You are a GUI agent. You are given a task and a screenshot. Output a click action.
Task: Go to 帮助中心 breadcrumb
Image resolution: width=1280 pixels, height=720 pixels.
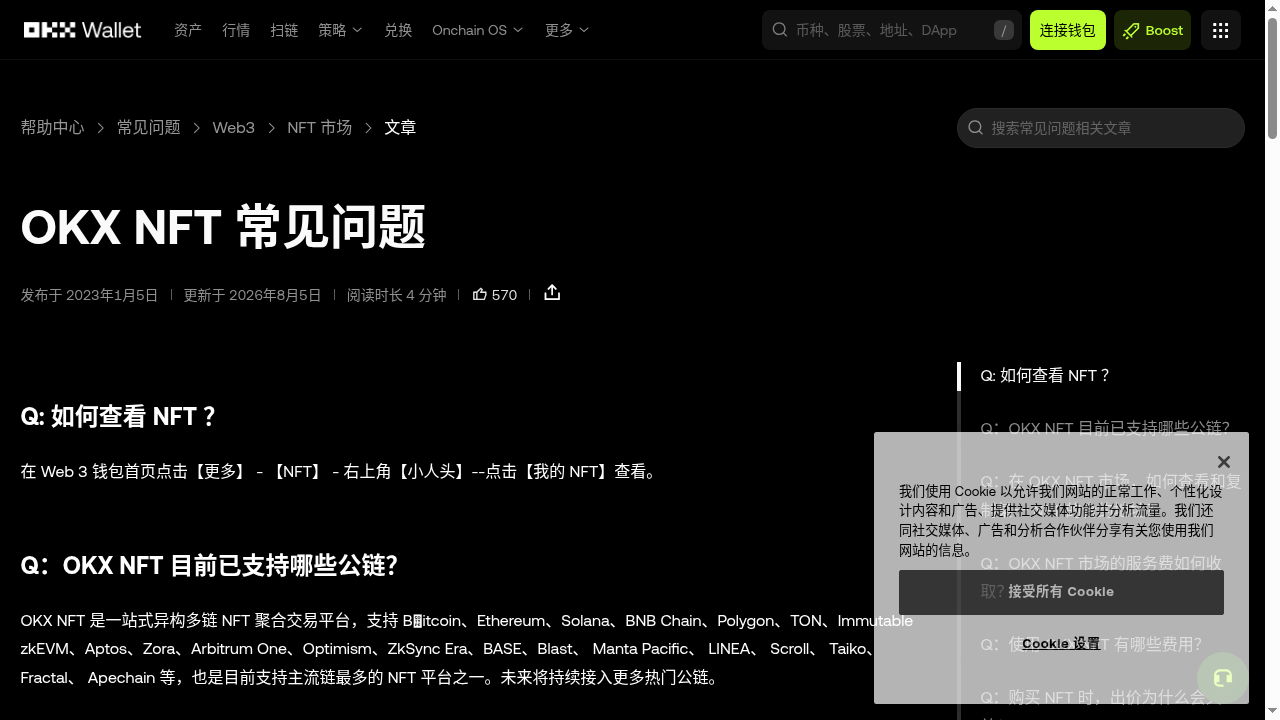pyautogui.click(x=52, y=127)
